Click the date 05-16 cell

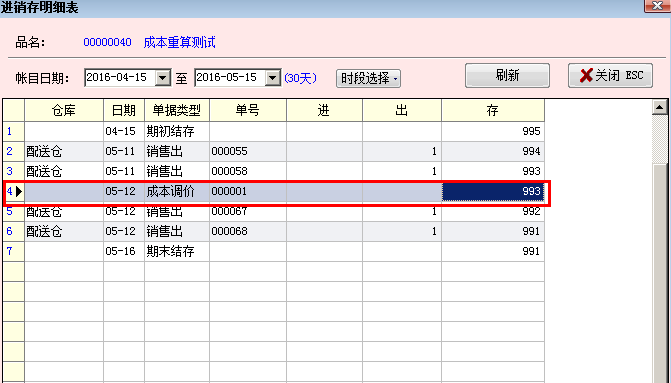[x=124, y=251]
